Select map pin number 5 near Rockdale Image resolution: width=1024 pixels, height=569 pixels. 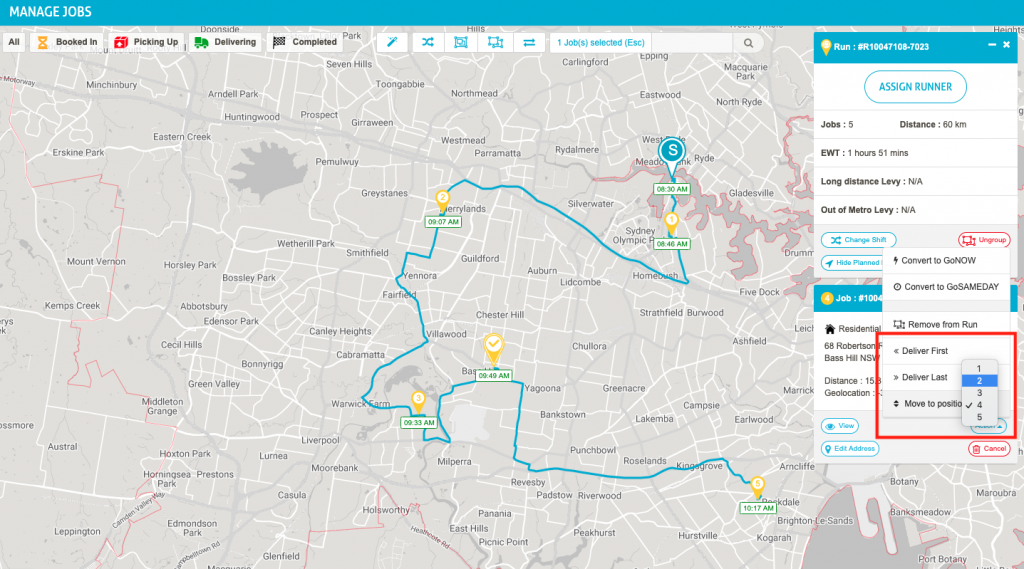(x=757, y=487)
